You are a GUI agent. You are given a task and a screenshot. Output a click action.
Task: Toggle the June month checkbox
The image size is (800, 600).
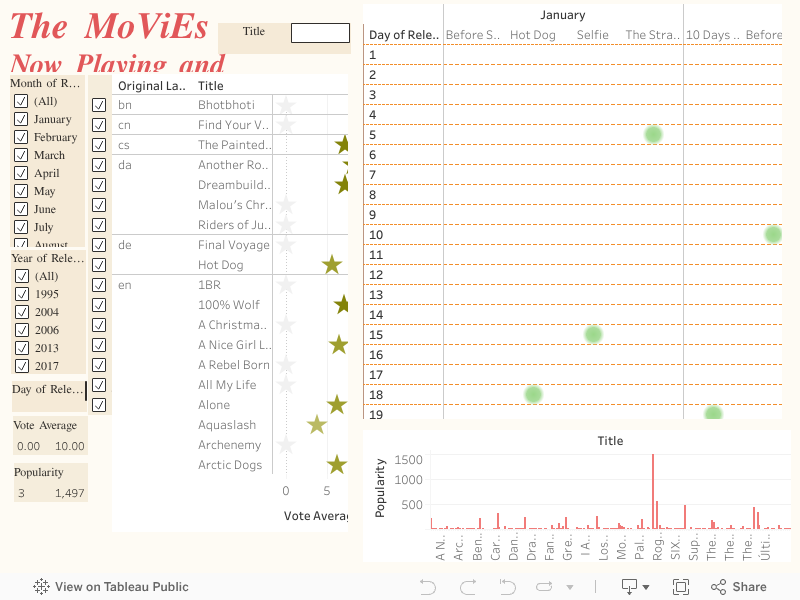coord(21,209)
